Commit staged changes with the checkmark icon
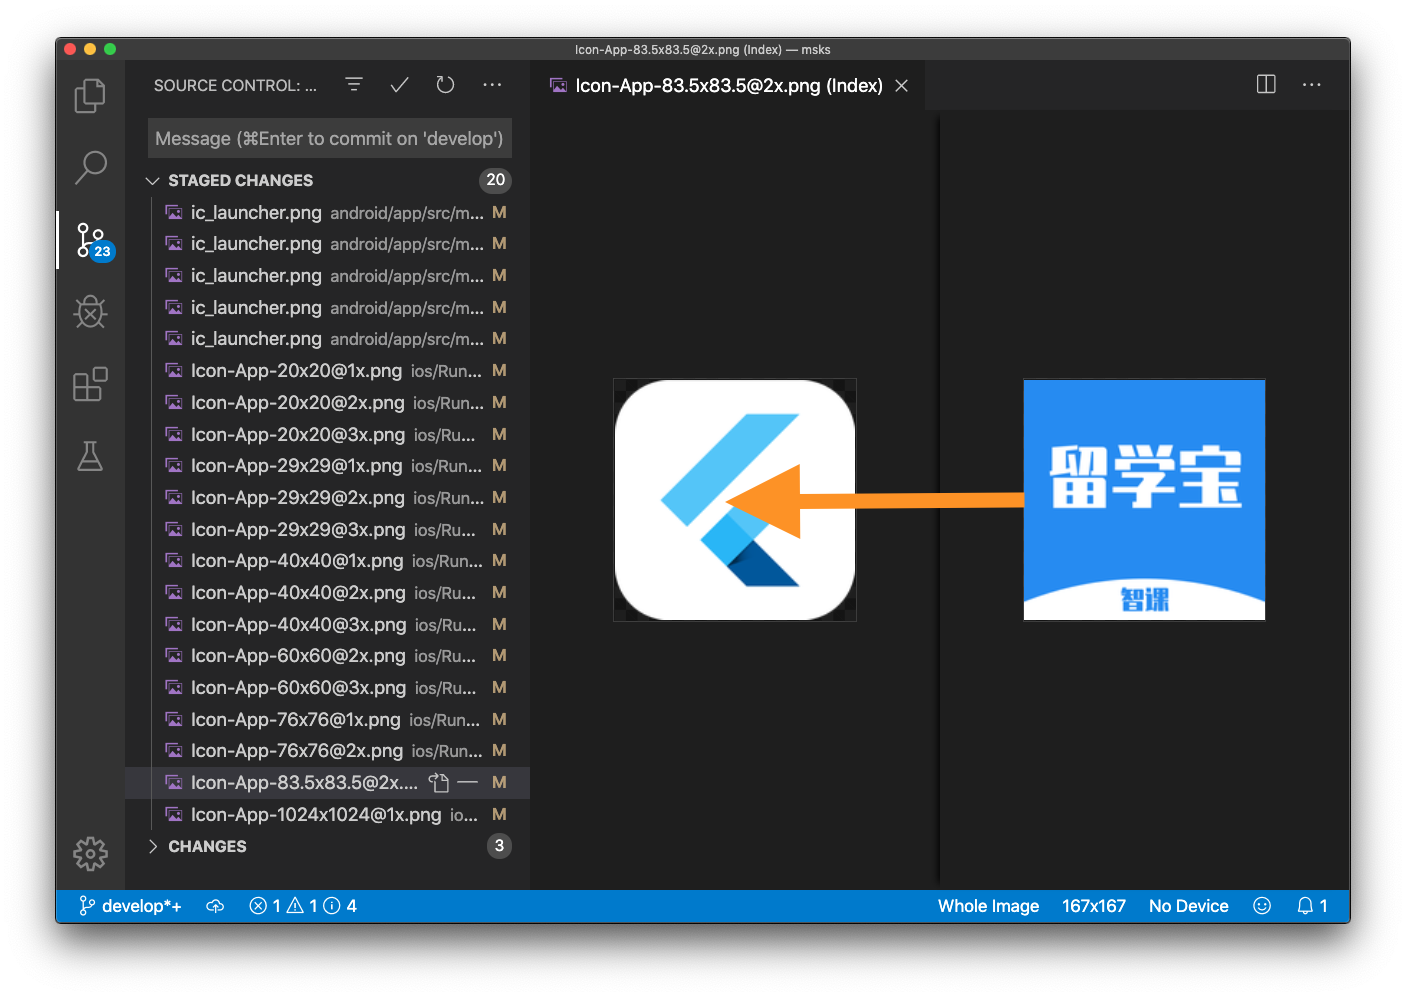The width and height of the screenshot is (1406, 997). pos(399,85)
